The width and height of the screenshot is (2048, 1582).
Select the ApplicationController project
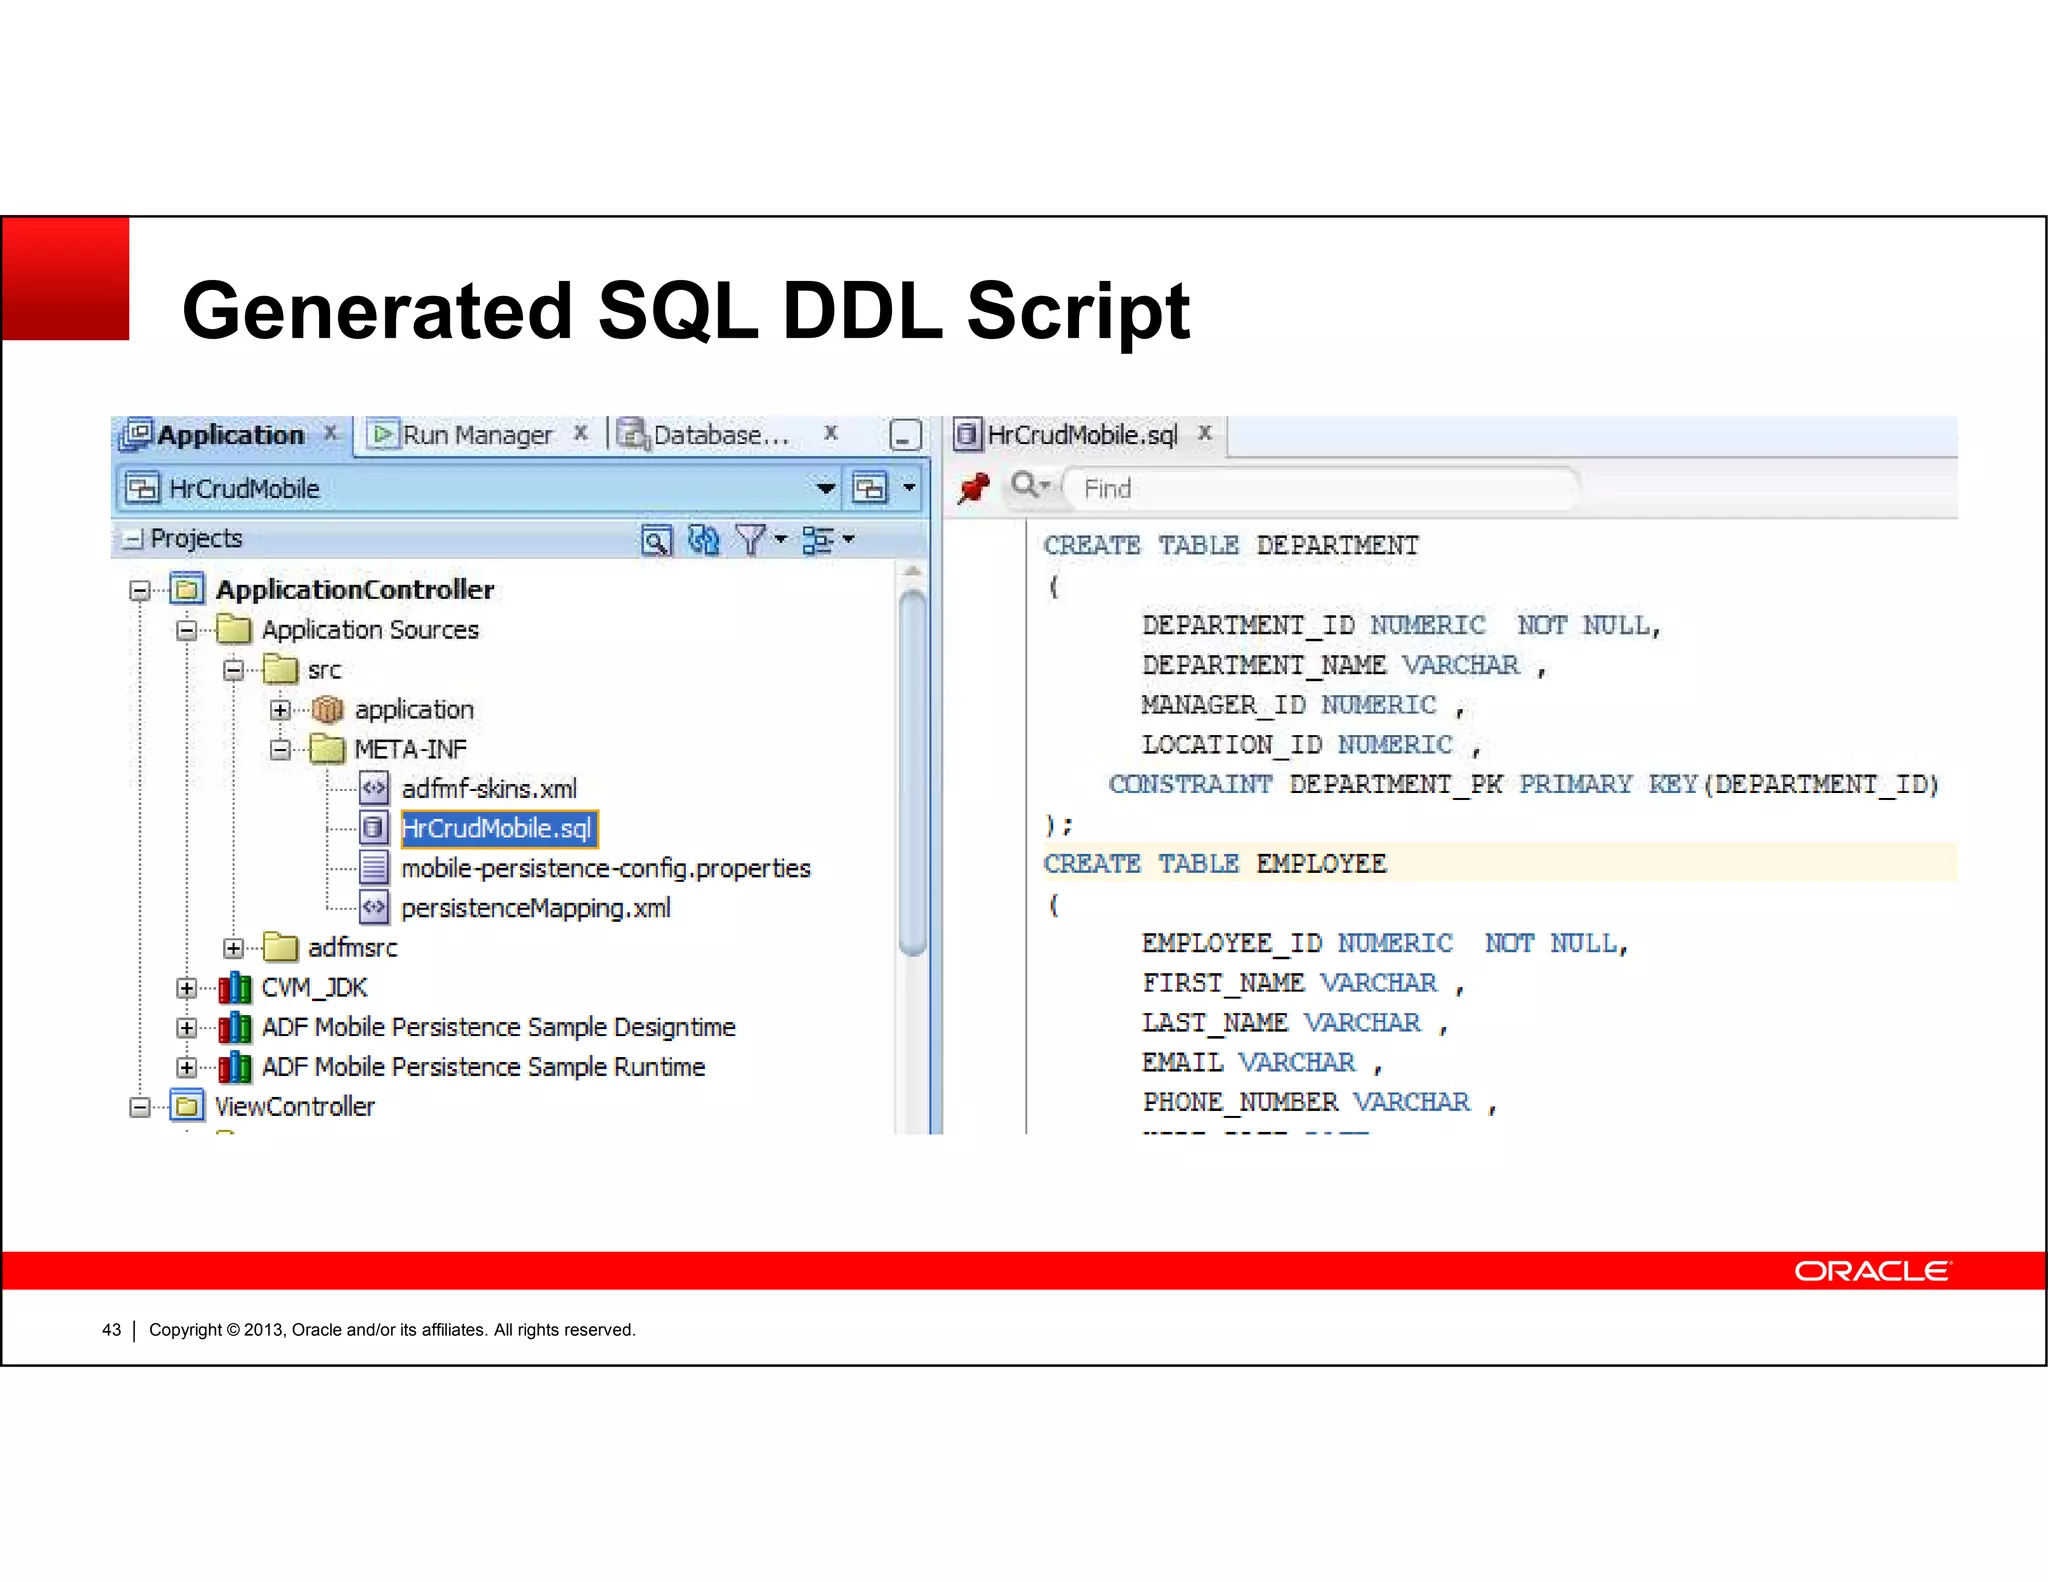(355, 590)
